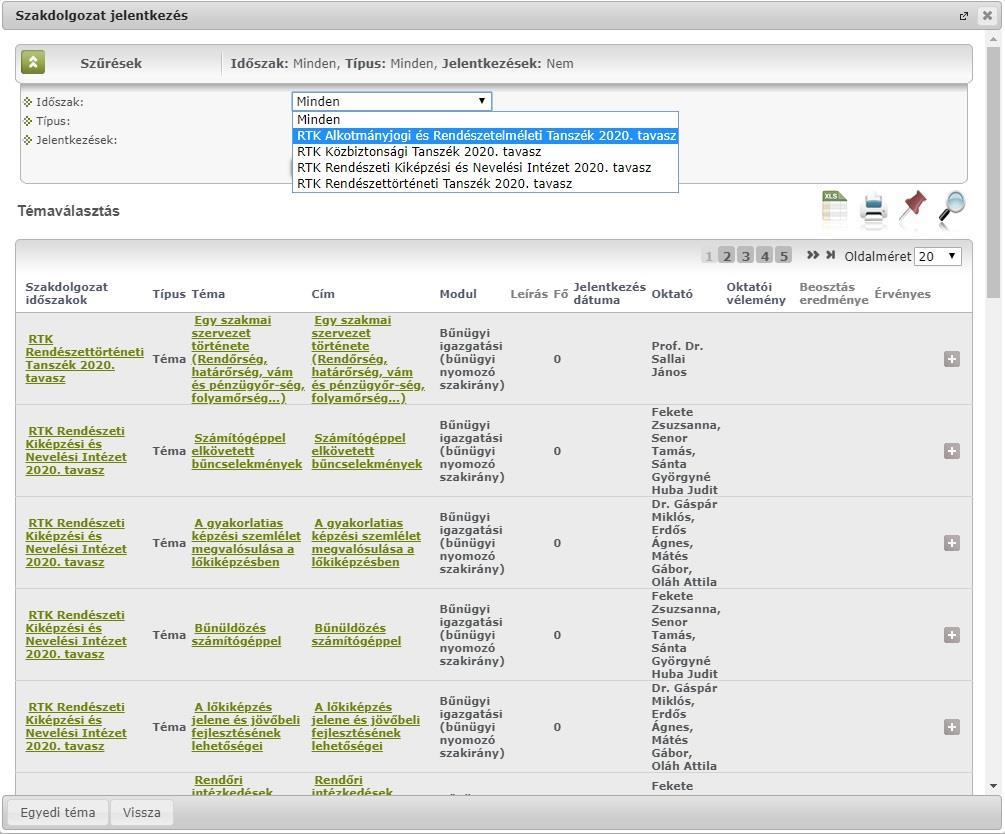Image resolution: width=1005 pixels, height=834 pixels.
Task: Click the scrollbar down arrow
Action: (993, 786)
